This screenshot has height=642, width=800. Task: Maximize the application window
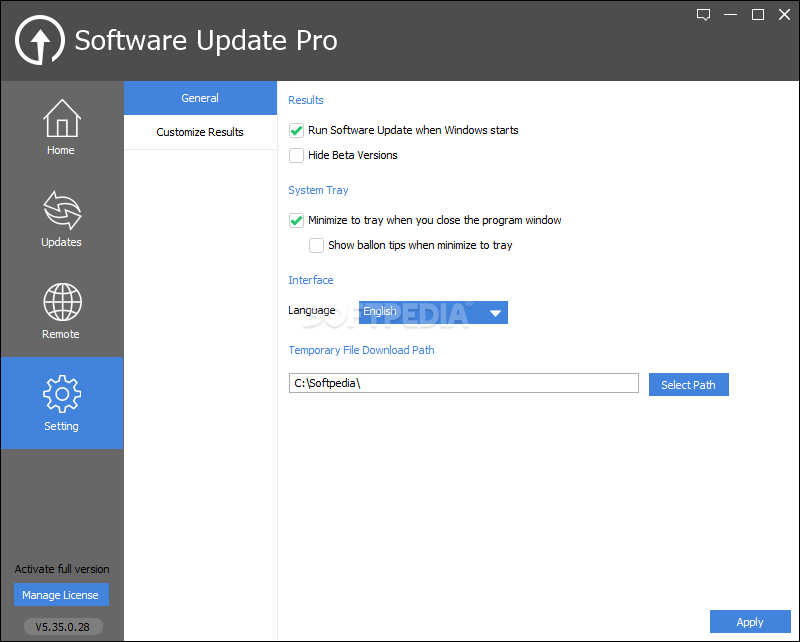click(x=758, y=15)
